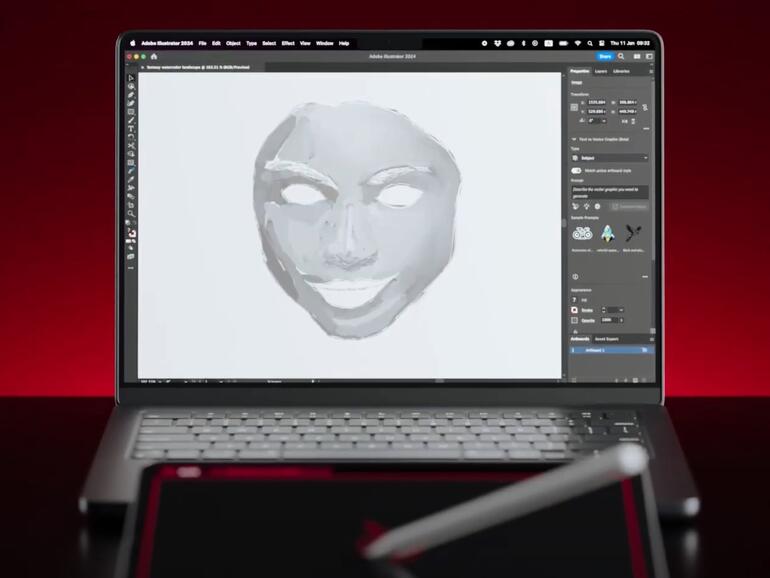Click the blue Share button

[605, 56]
